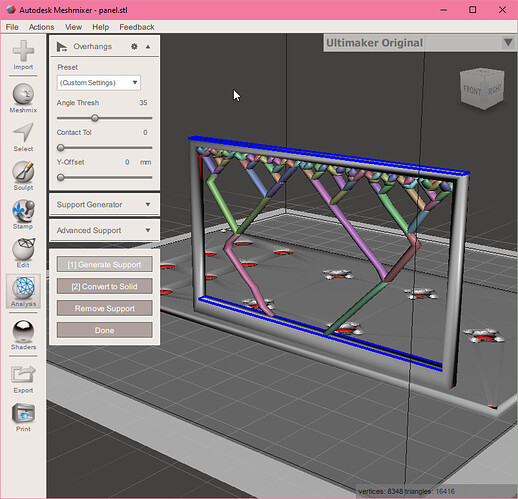The width and height of the screenshot is (518, 499).
Task: Choose the Sculpt brush tool
Action: (23, 172)
